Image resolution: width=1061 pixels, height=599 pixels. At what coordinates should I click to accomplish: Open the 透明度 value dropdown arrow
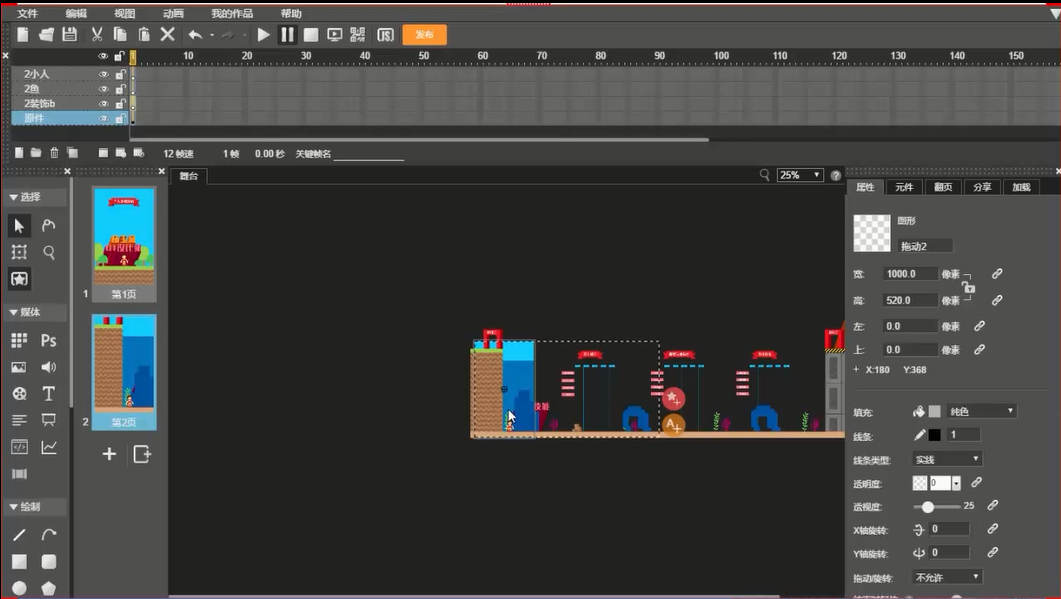pos(956,483)
